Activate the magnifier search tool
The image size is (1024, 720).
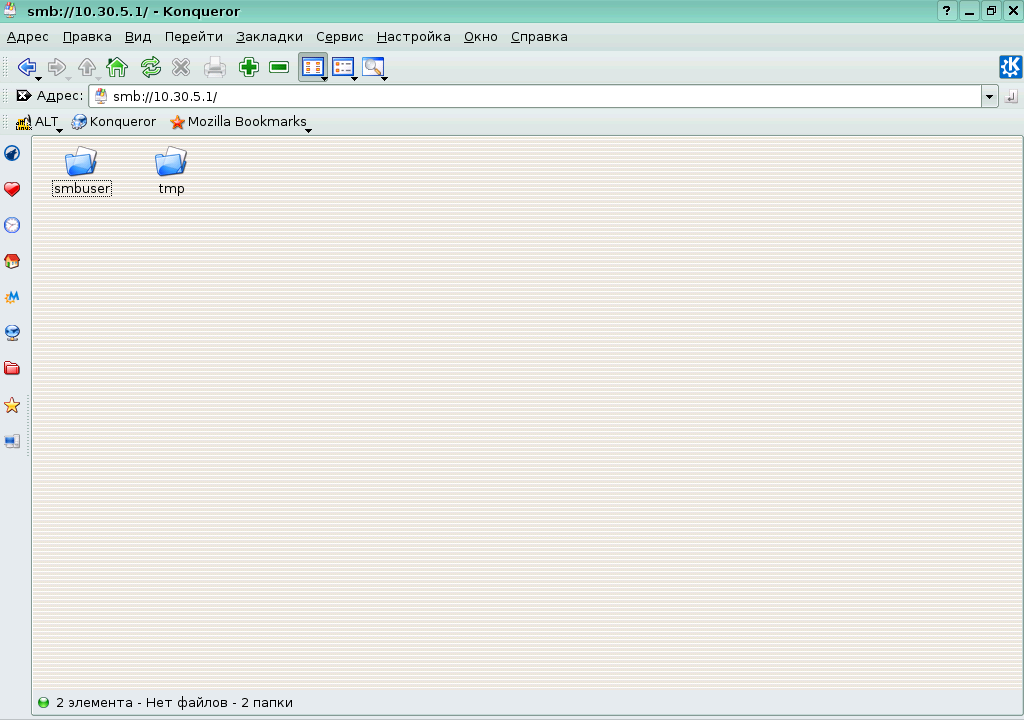pos(372,67)
